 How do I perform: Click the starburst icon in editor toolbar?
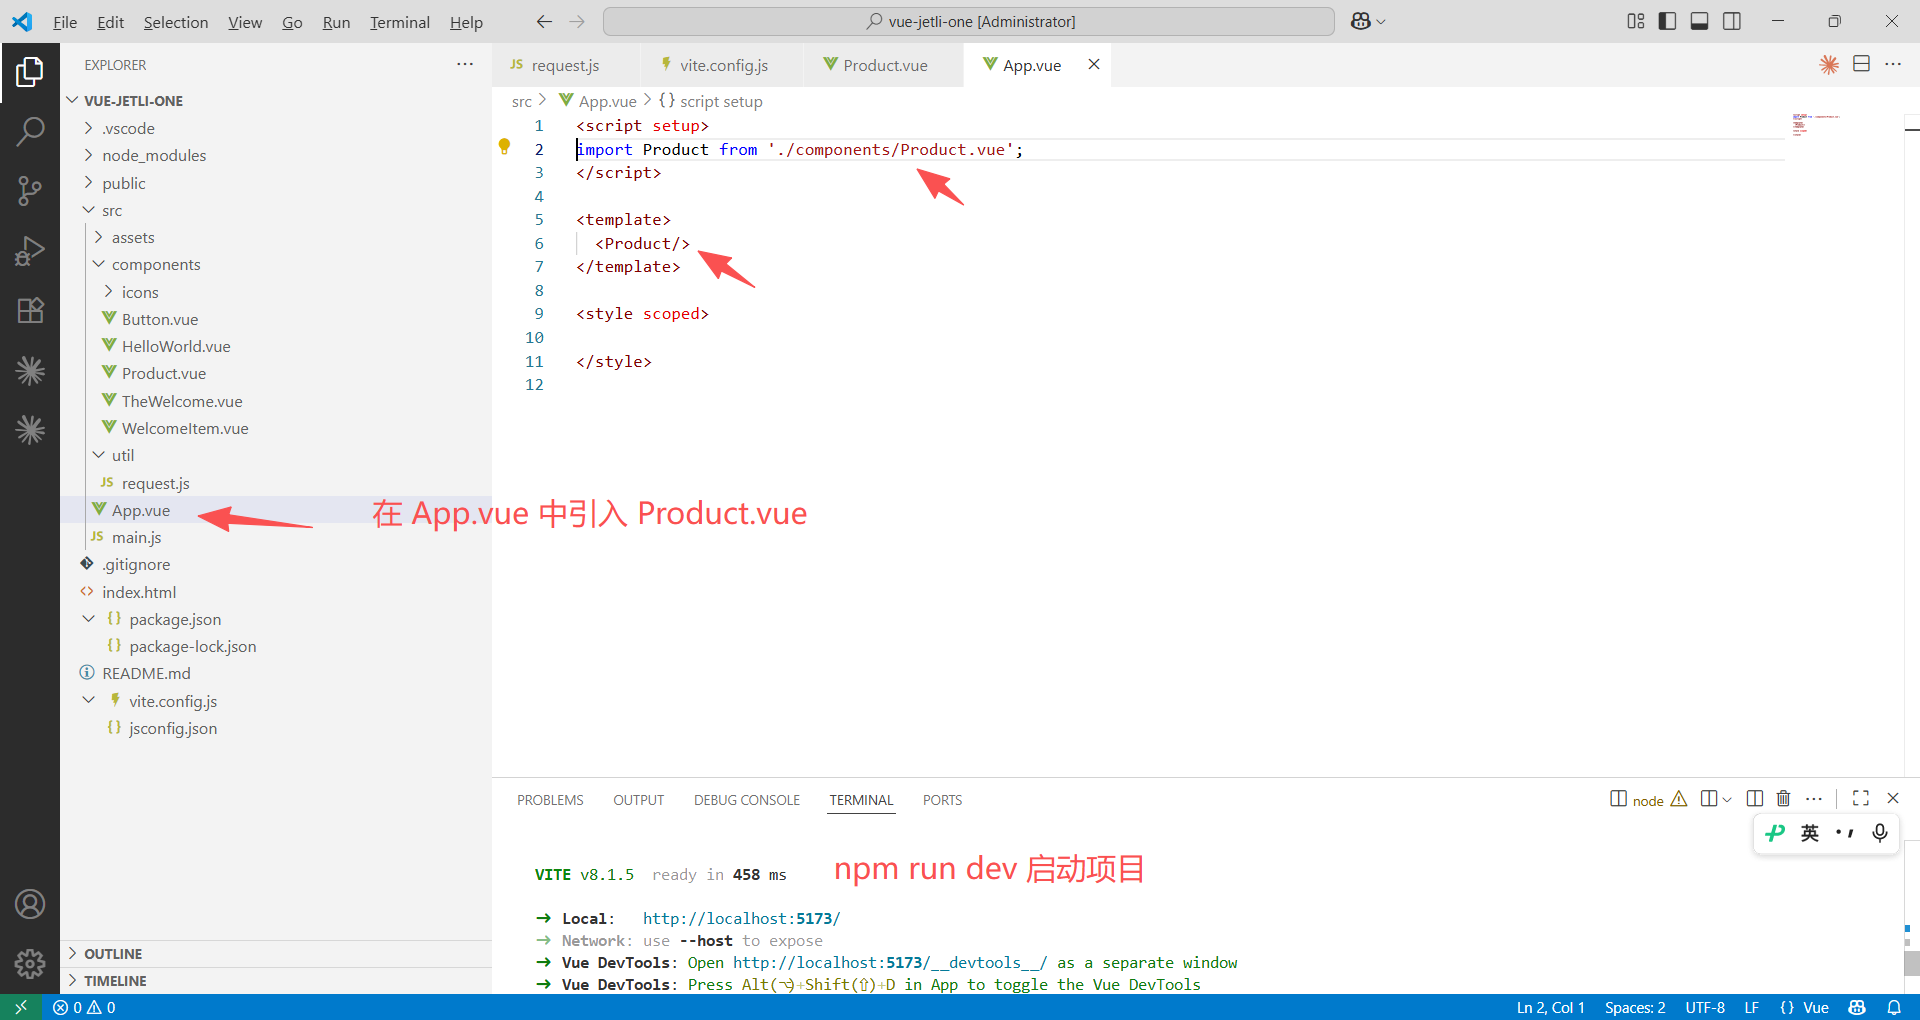pos(1829,64)
